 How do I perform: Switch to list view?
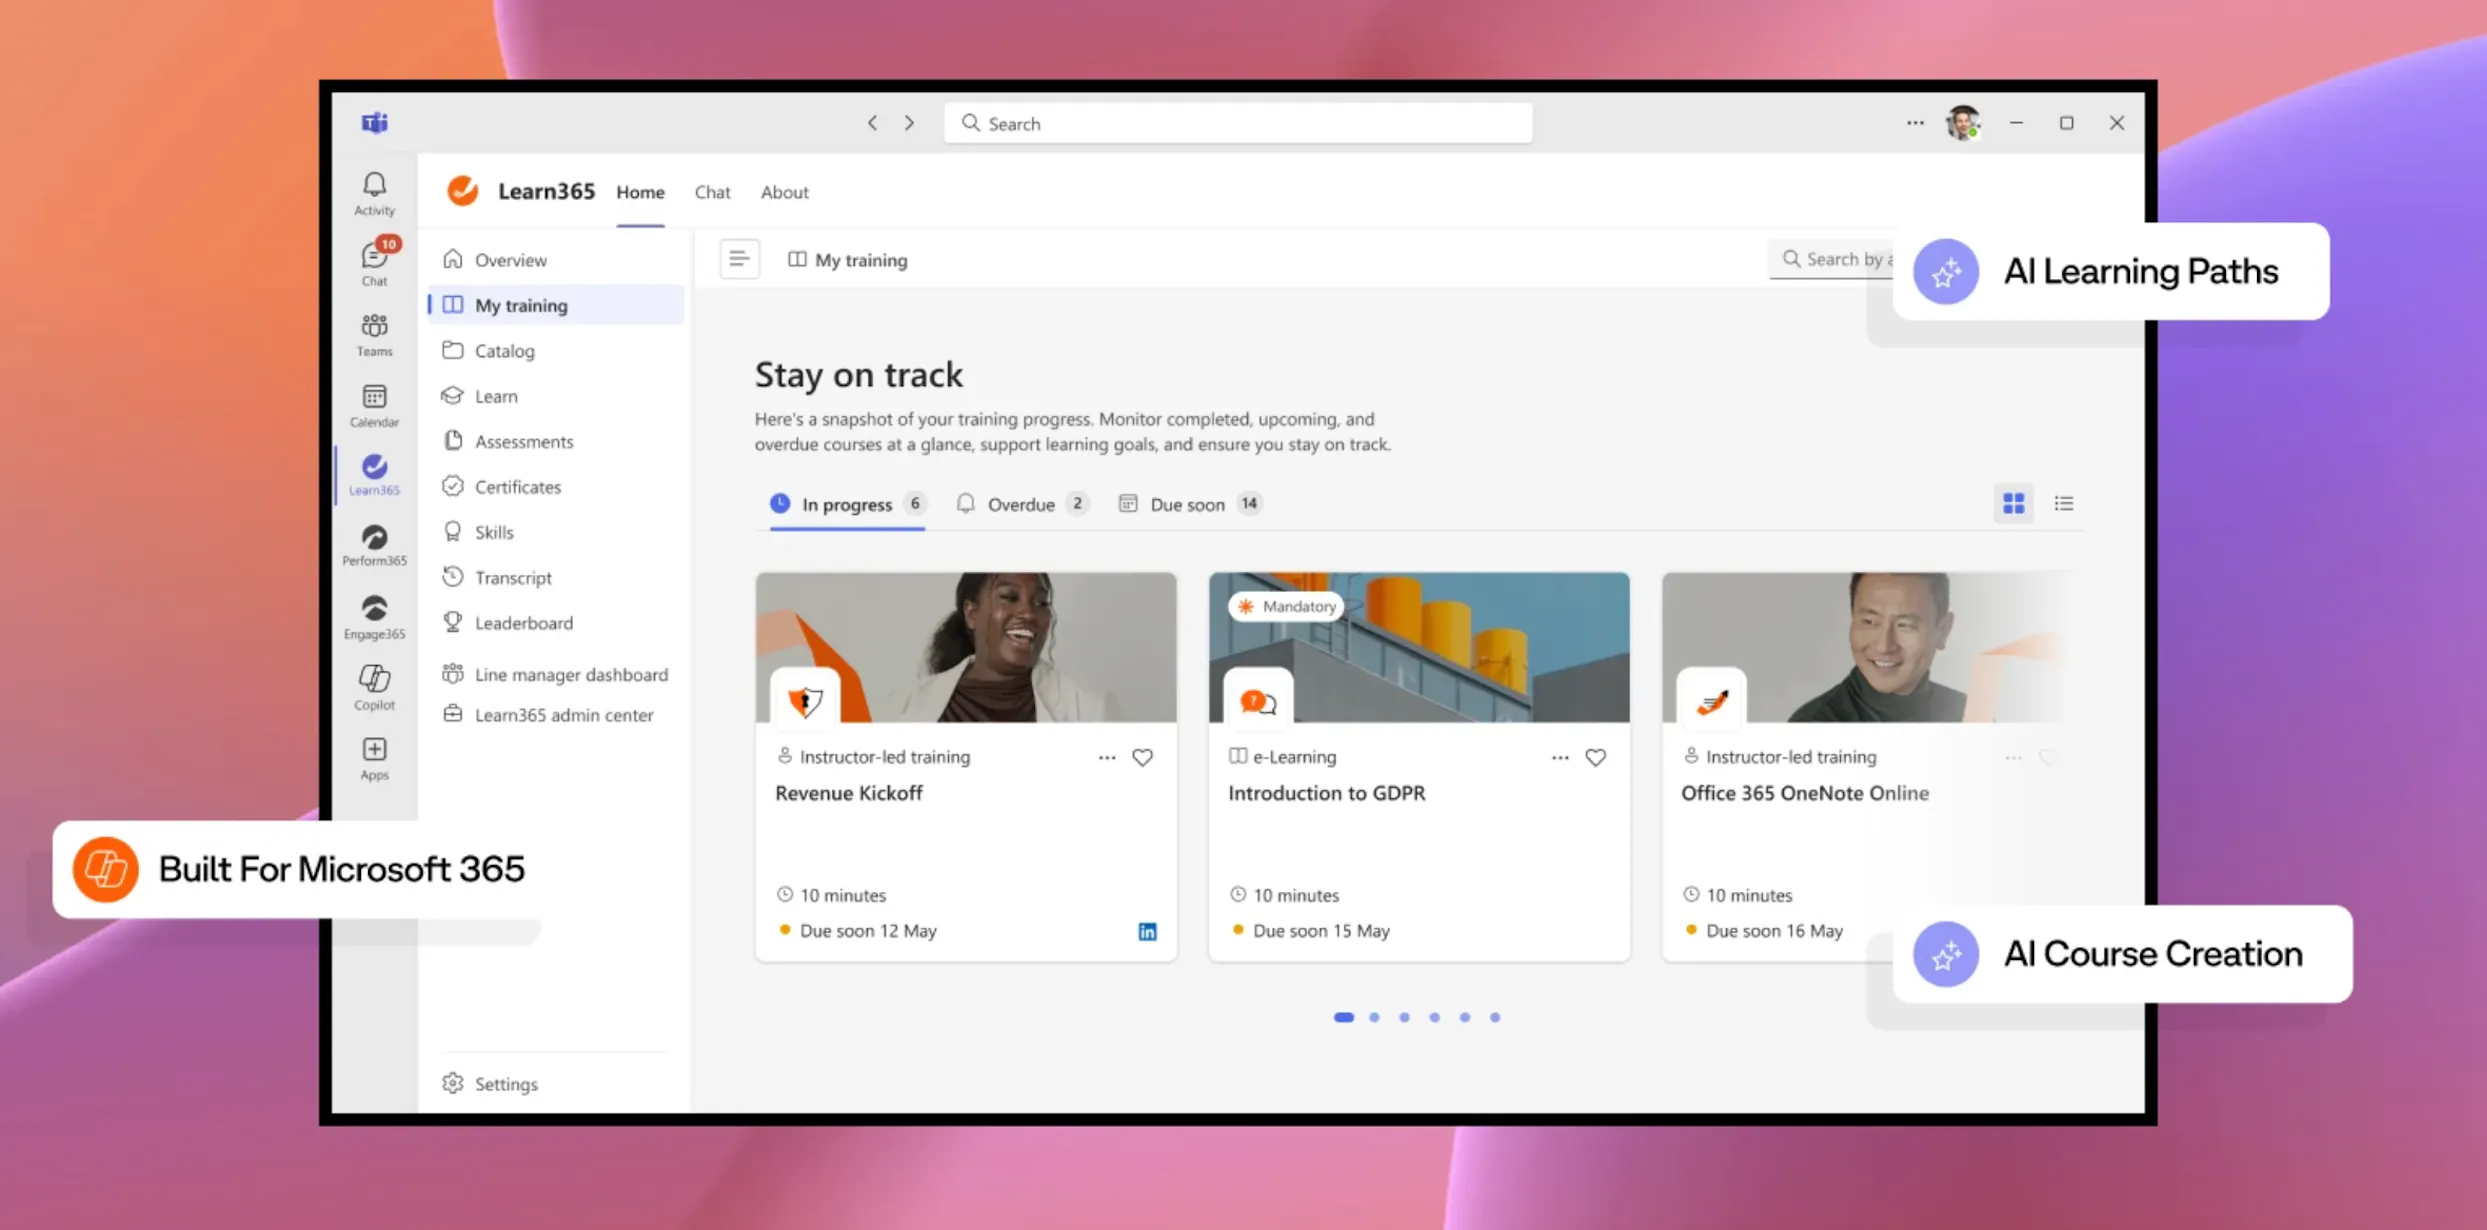pos(2063,503)
